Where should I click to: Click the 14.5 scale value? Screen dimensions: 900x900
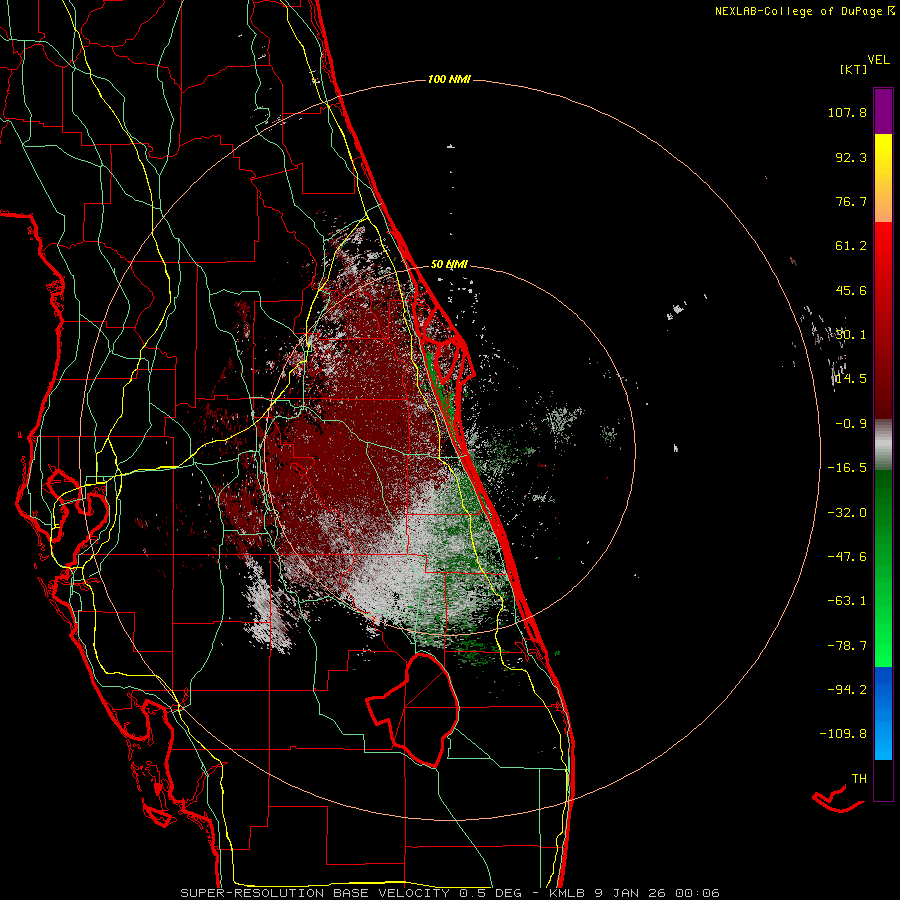click(851, 379)
